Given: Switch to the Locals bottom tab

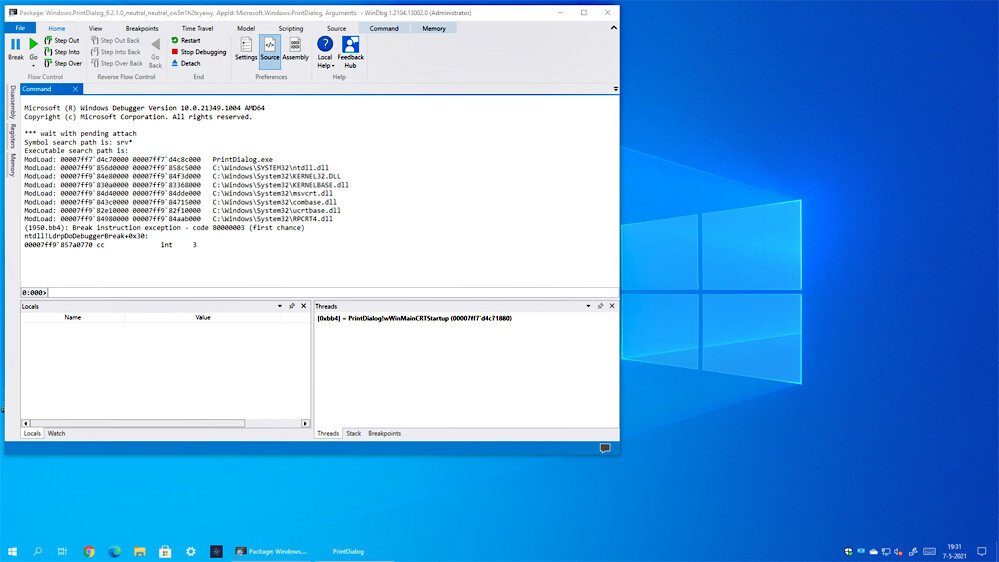Looking at the screenshot, I should [32, 433].
